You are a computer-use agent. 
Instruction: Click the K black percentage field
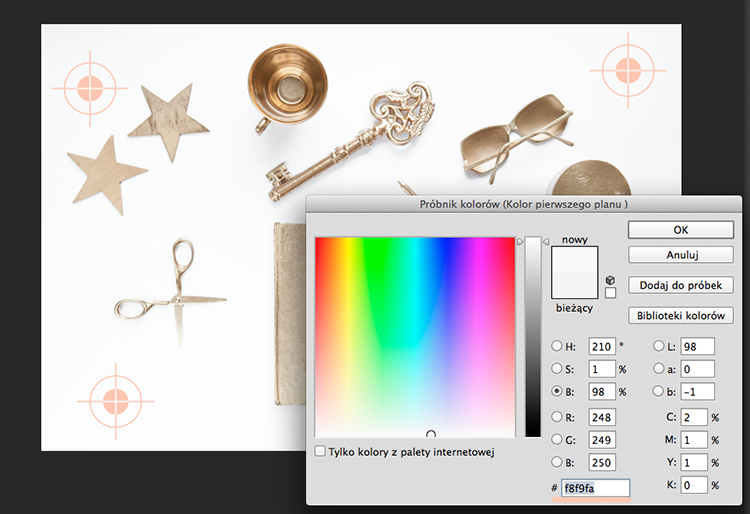pyautogui.click(x=694, y=485)
